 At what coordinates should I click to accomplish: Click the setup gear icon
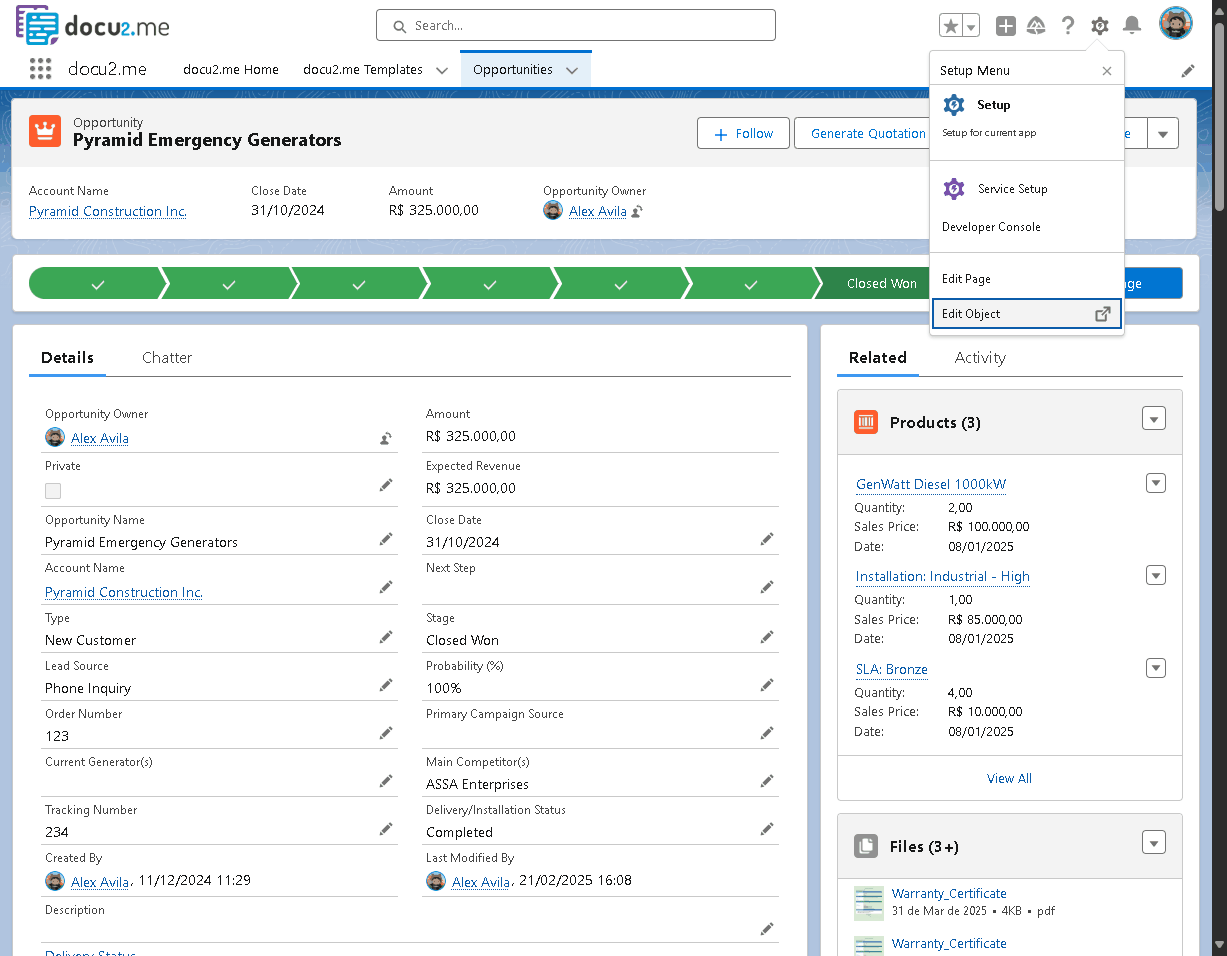(x=1100, y=26)
